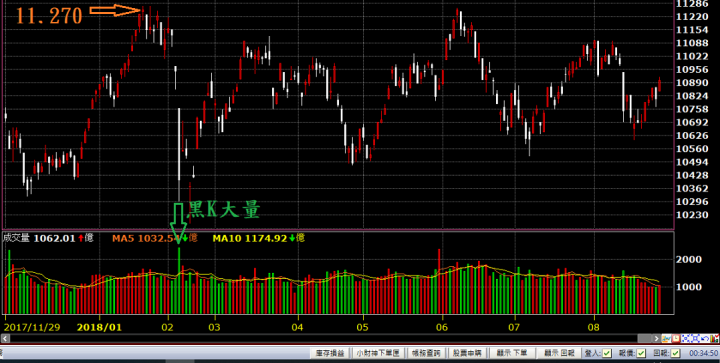Viewport: 720px width, 363px height.
Task: Click the 03 month axis label
Action: coord(214,327)
